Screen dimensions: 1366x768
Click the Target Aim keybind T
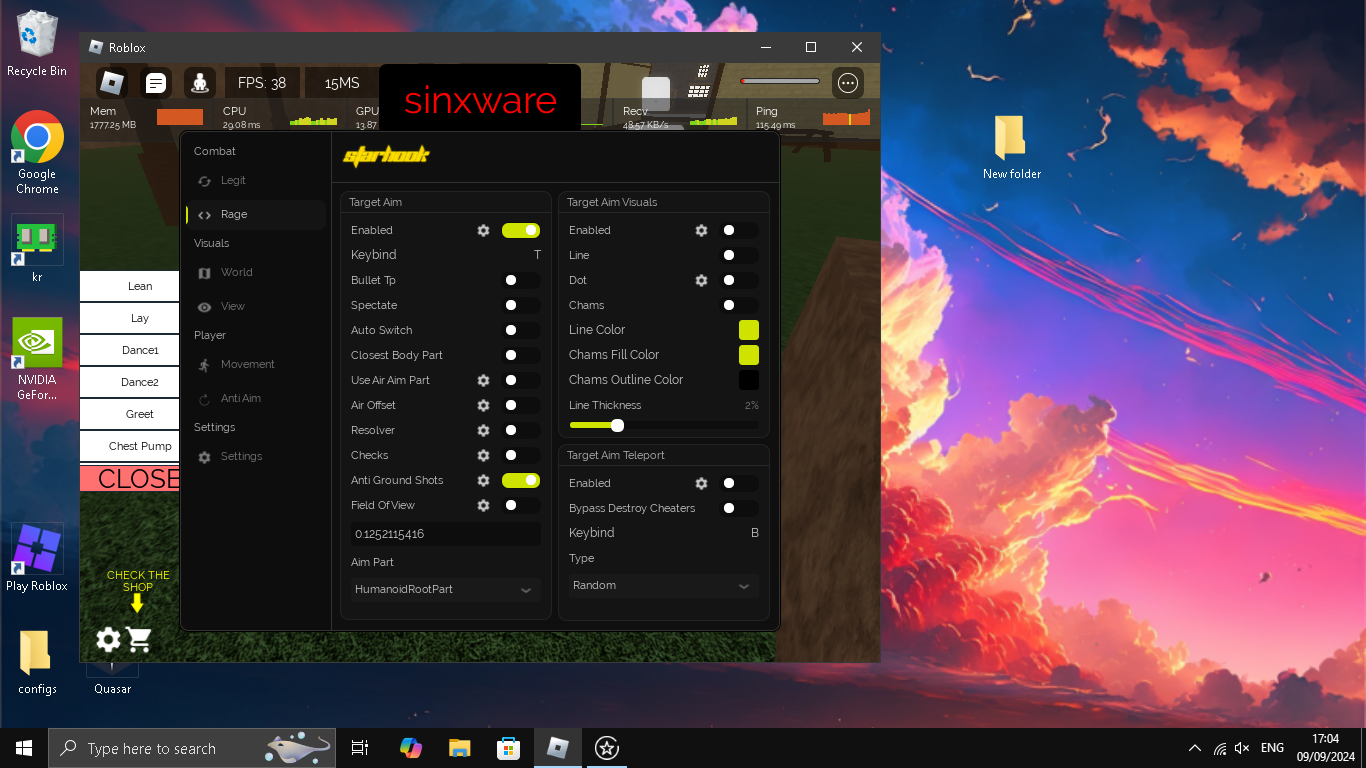click(x=537, y=255)
